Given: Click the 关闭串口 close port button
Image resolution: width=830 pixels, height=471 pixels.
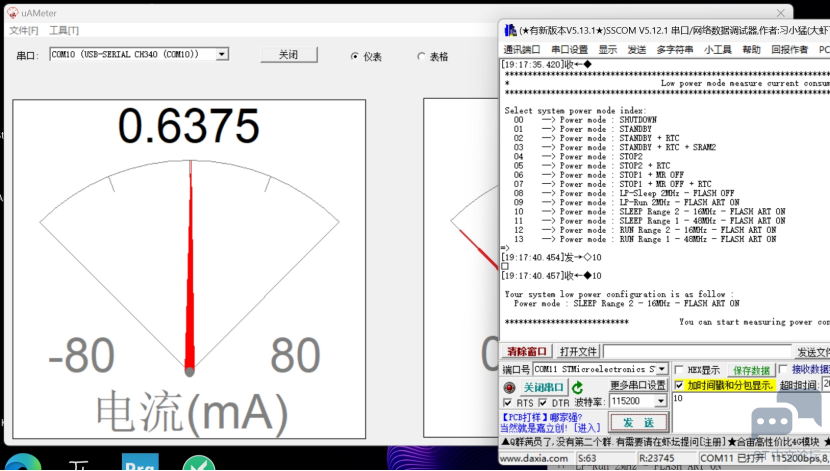Looking at the screenshot, I should [544, 387].
